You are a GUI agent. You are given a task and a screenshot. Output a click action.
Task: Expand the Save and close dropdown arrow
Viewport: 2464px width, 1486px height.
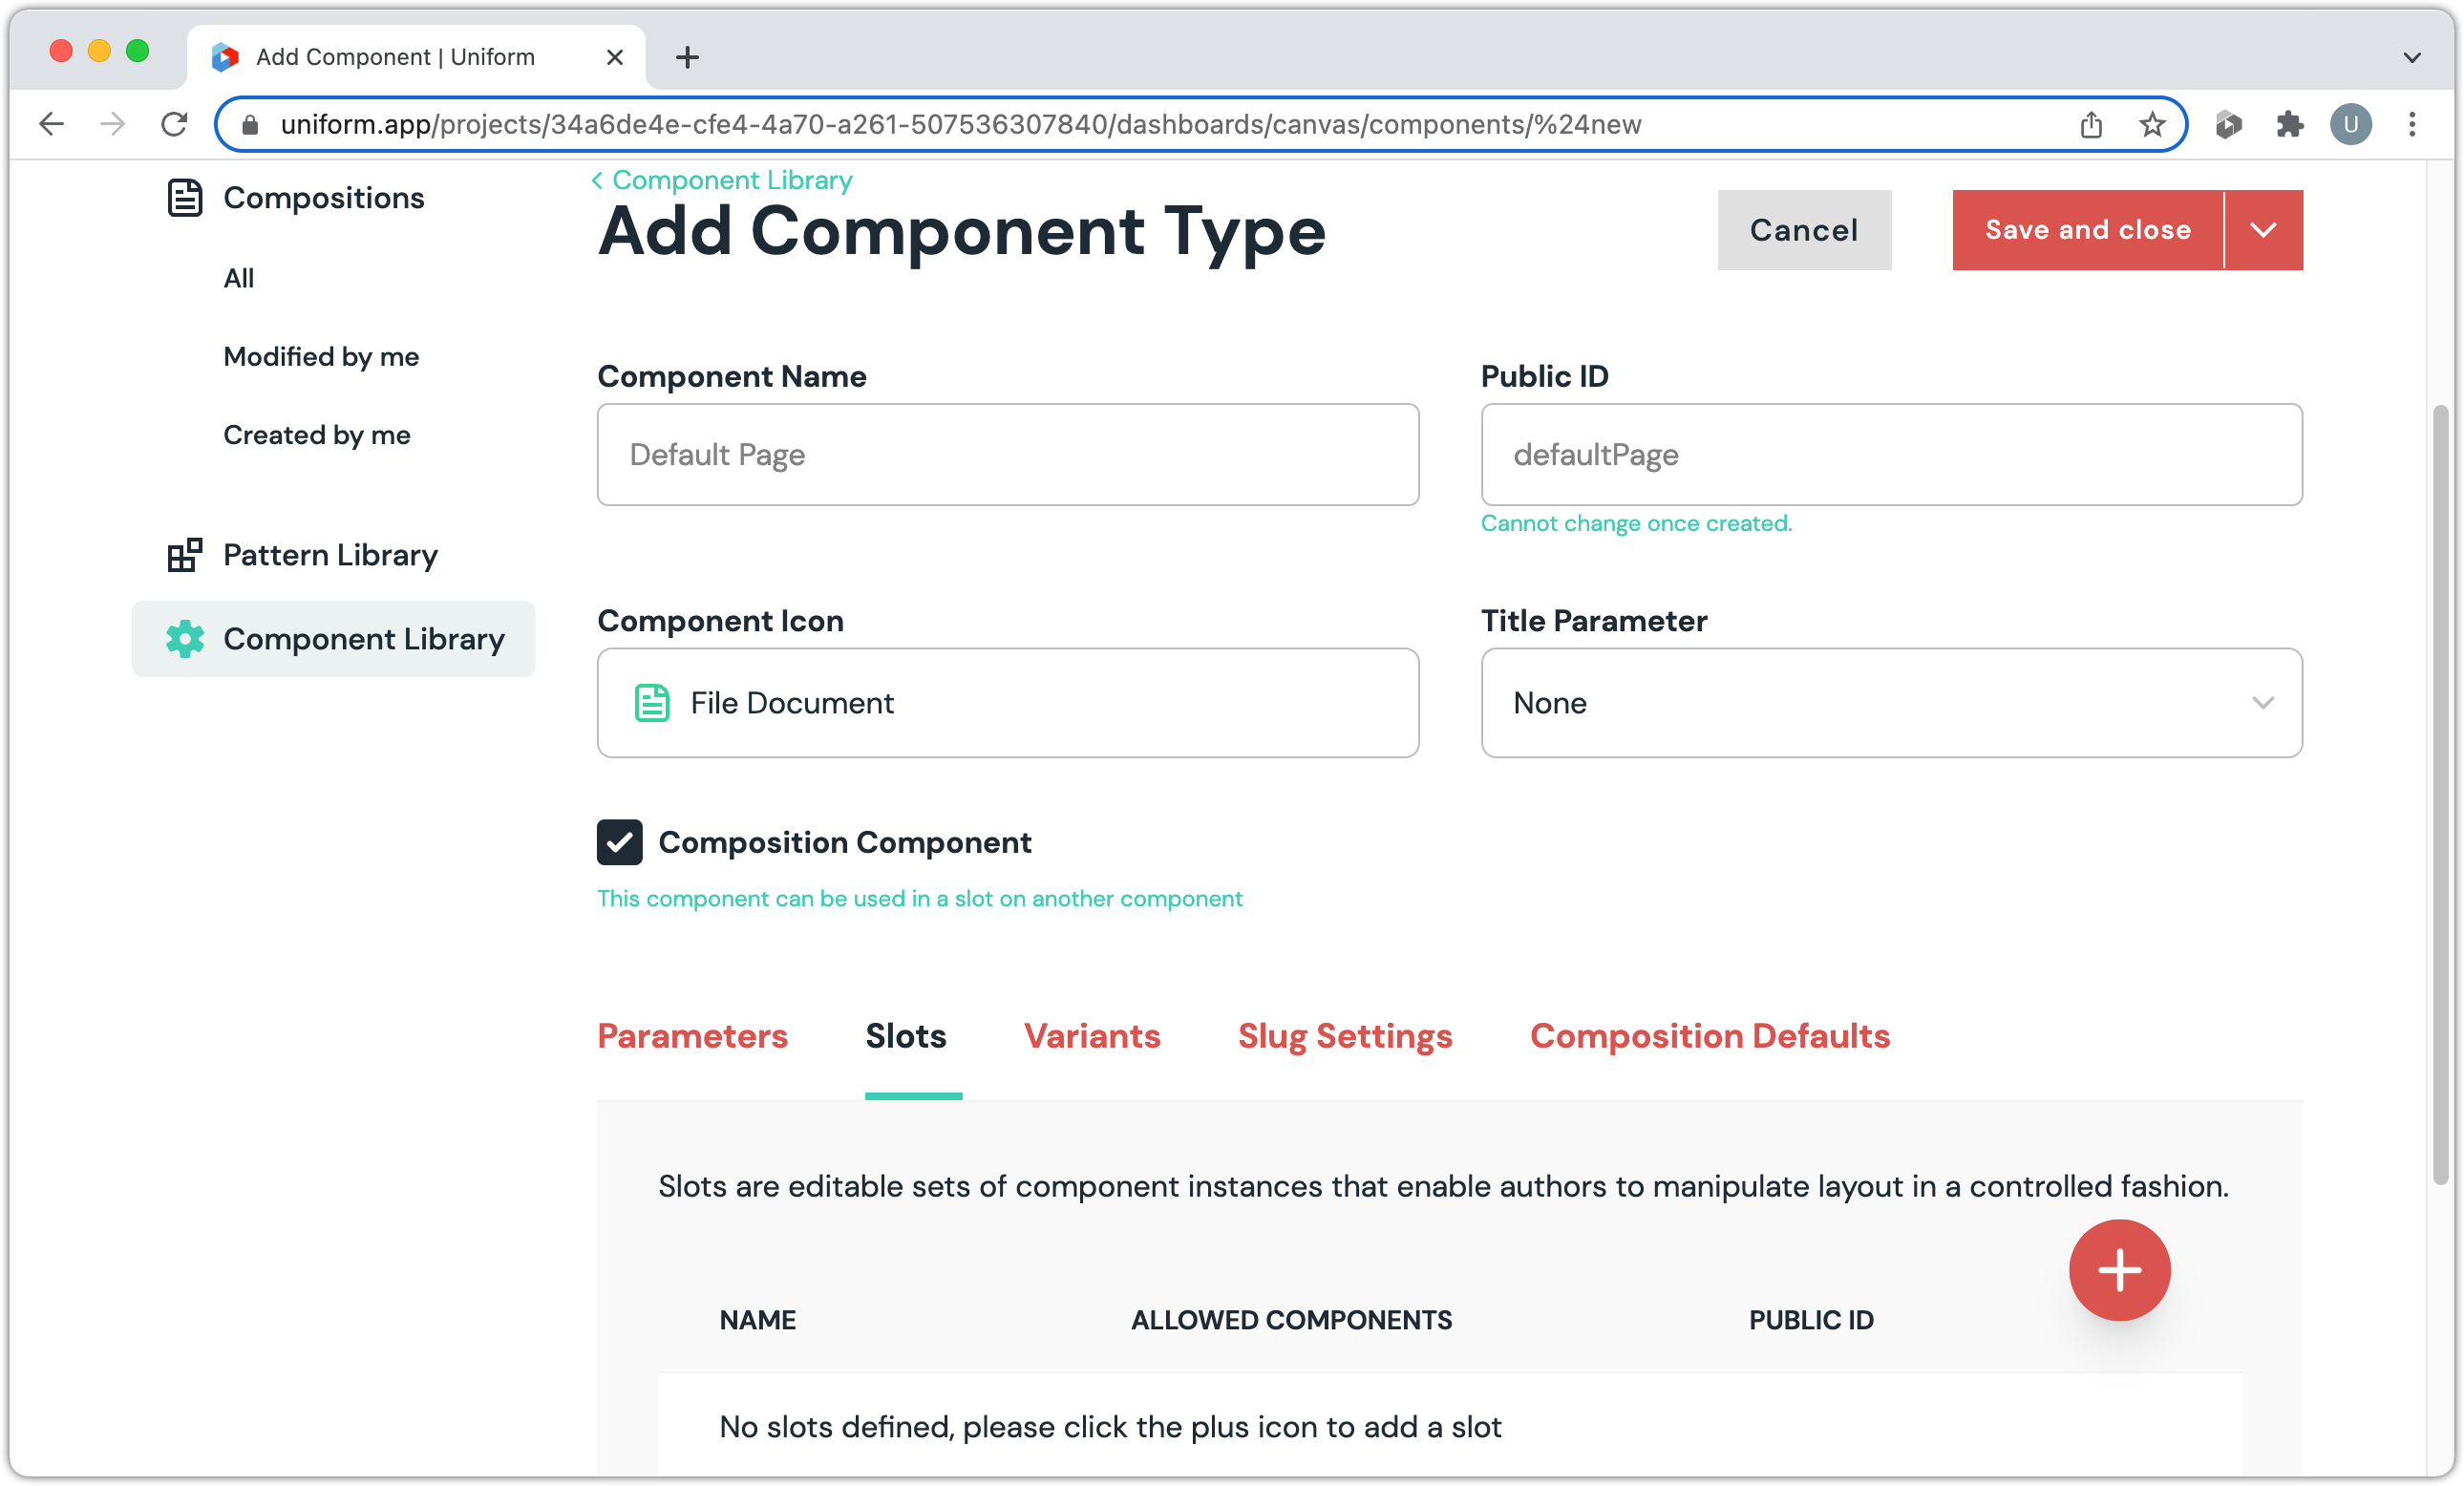point(2263,230)
